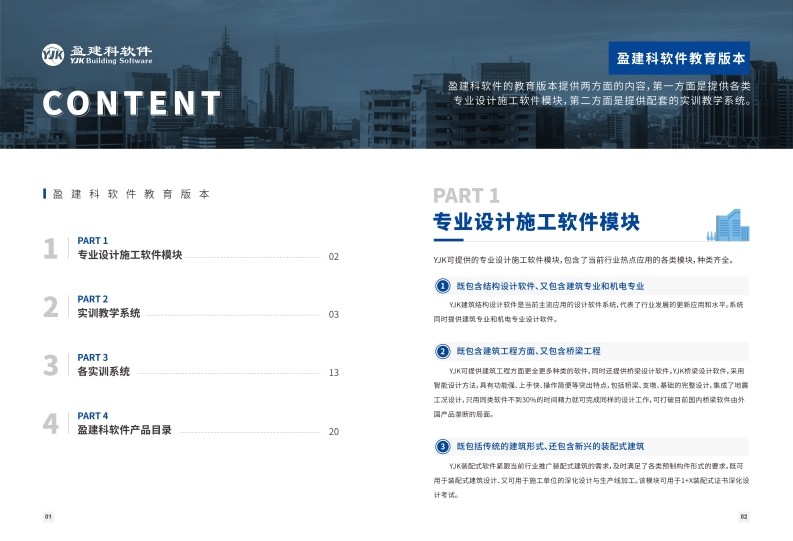Click the large gray number 3 in contents
793x541 pixels.
[50, 366]
